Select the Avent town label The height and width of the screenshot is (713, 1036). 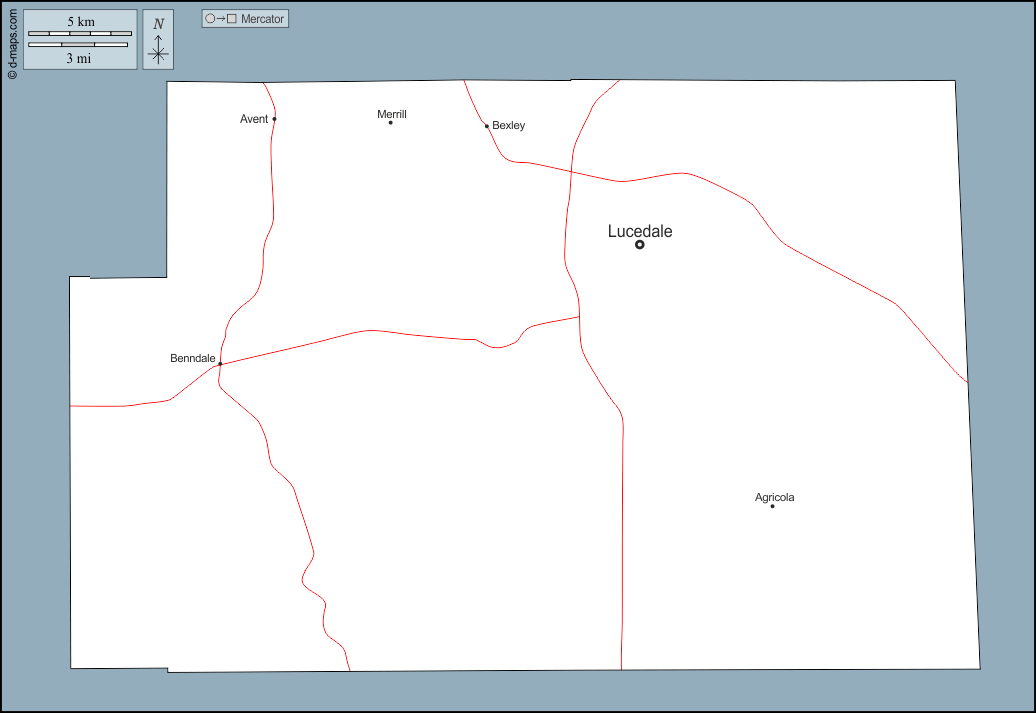coord(254,119)
